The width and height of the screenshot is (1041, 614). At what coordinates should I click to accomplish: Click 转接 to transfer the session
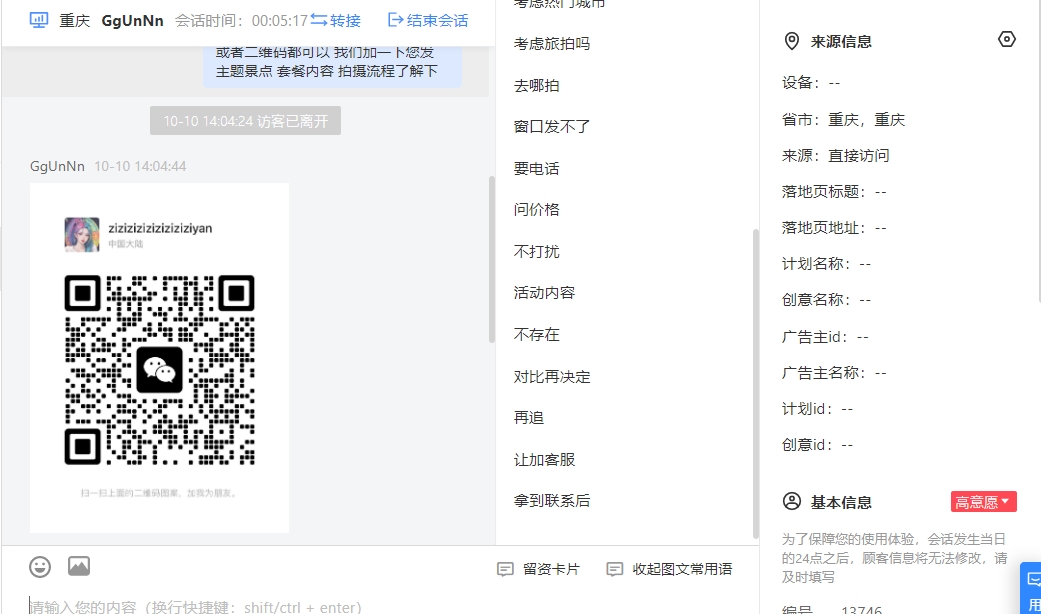pyautogui.click(x=345, y=21)
